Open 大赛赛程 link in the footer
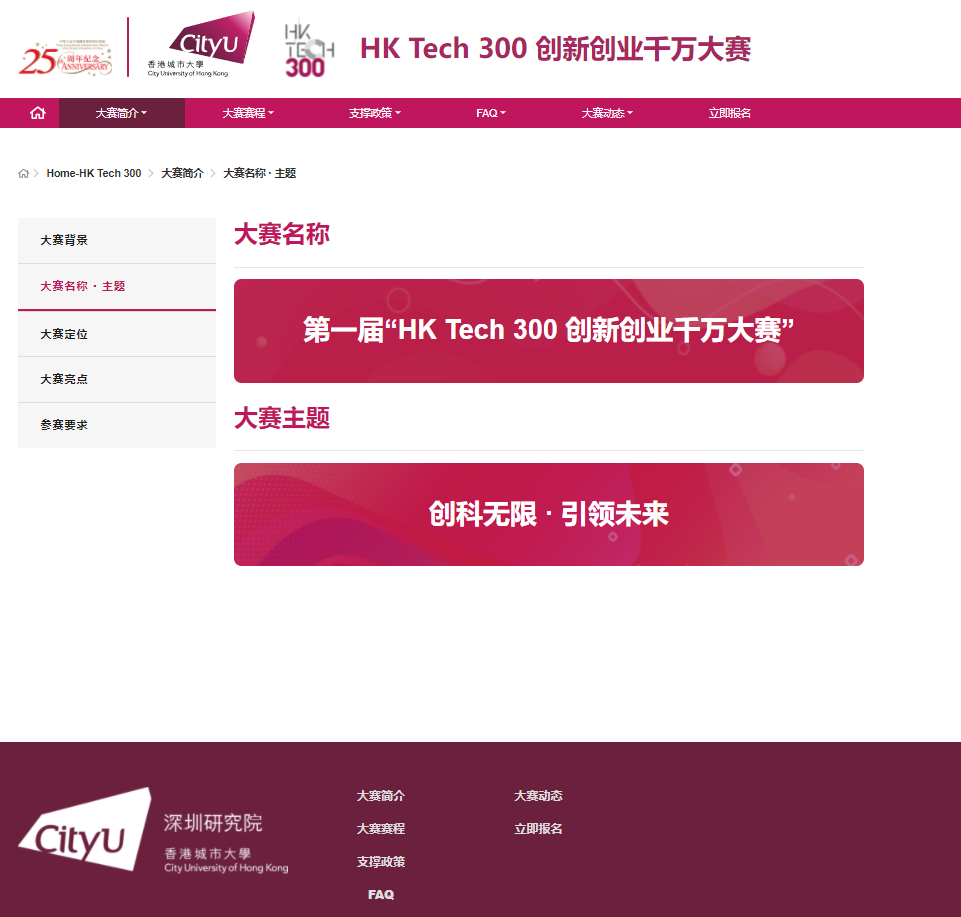The height and width of the screenshot is (917, 961). coord(381,829)
